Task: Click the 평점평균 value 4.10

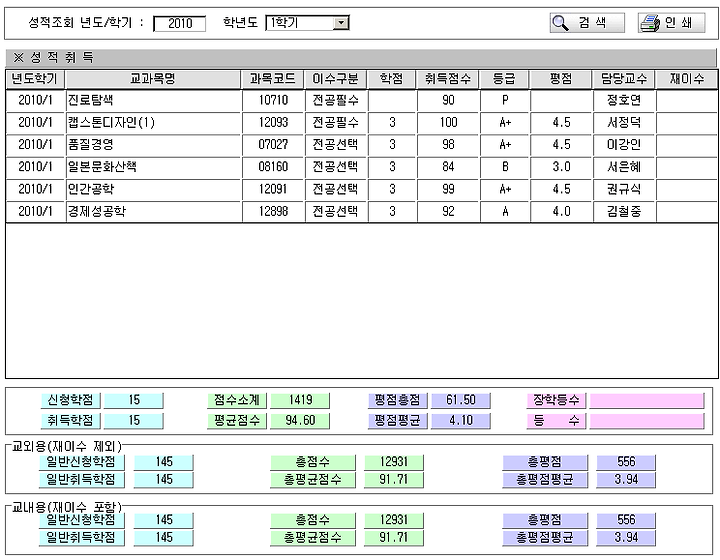Action: click(x=461, y=420)
